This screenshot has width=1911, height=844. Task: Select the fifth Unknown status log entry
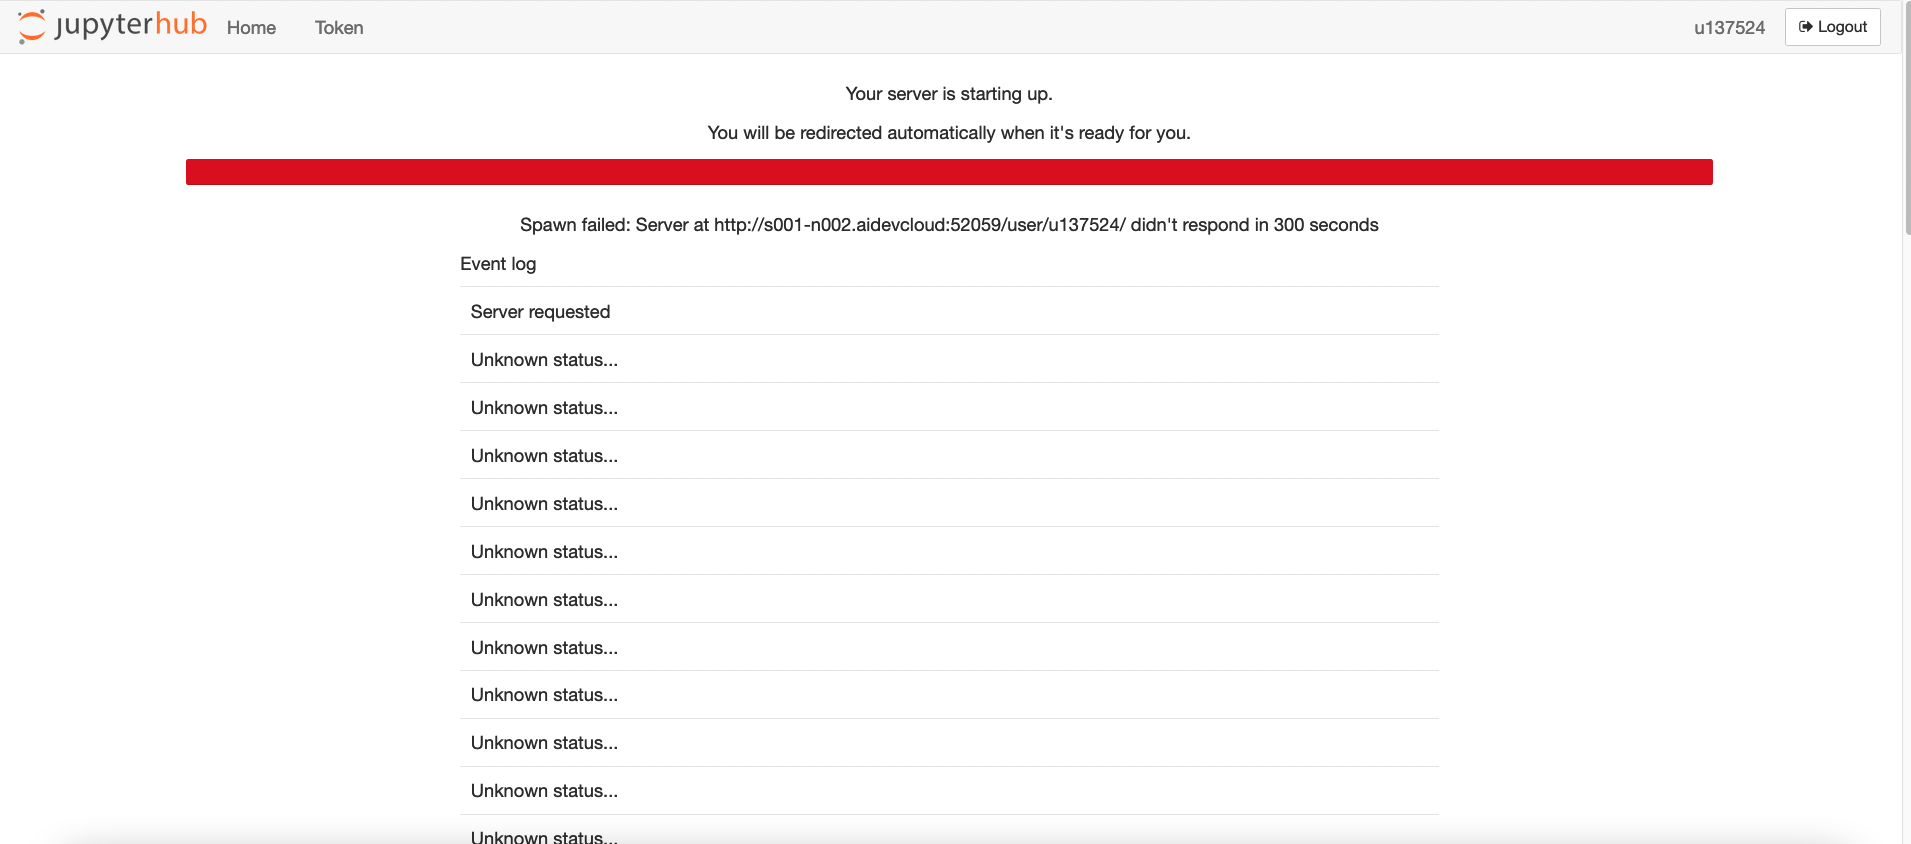coord(544,552)
